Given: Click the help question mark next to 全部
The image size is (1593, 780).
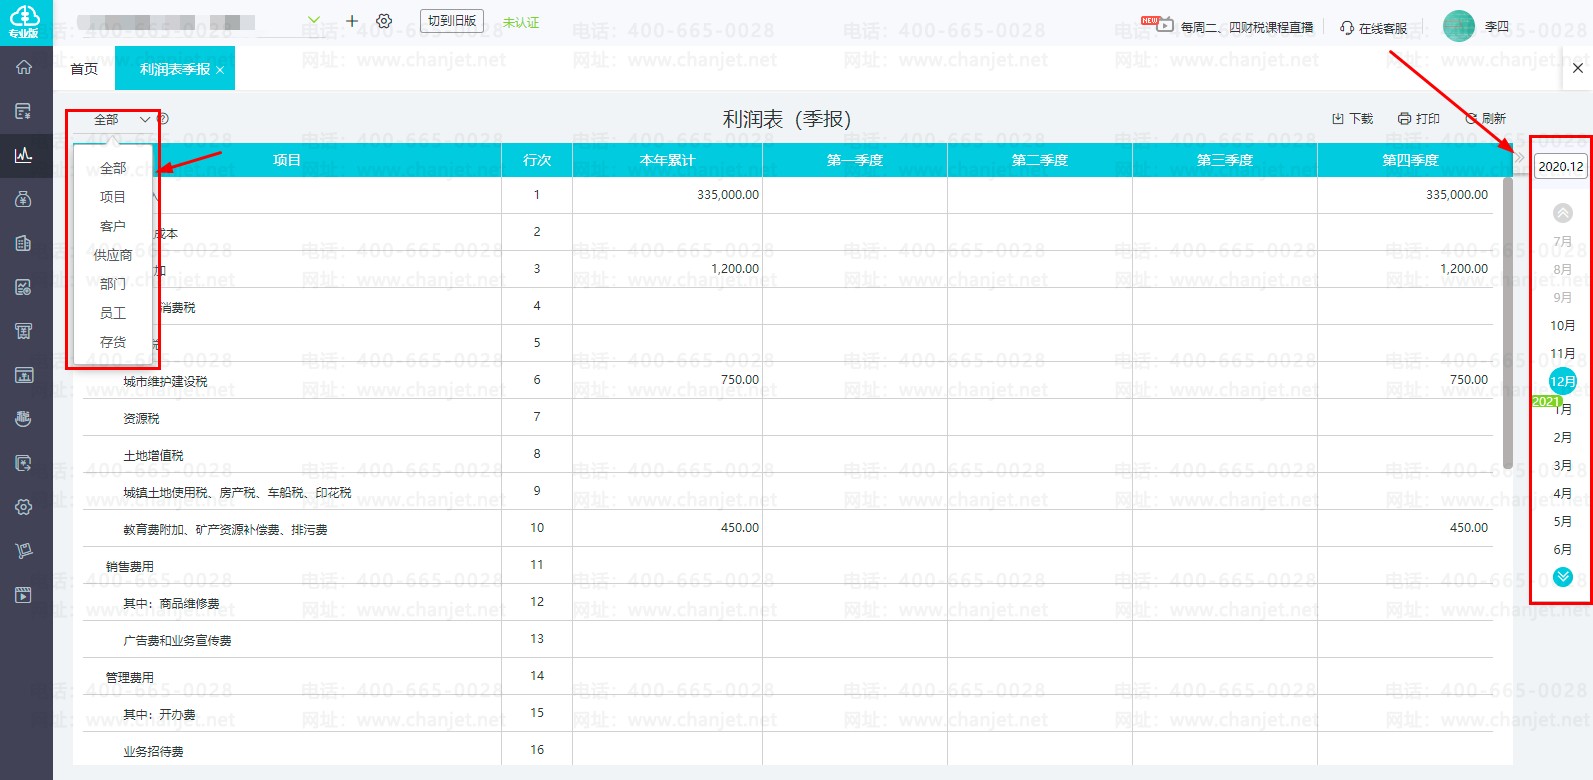Looking at the screenshot, I should (163, 119).
